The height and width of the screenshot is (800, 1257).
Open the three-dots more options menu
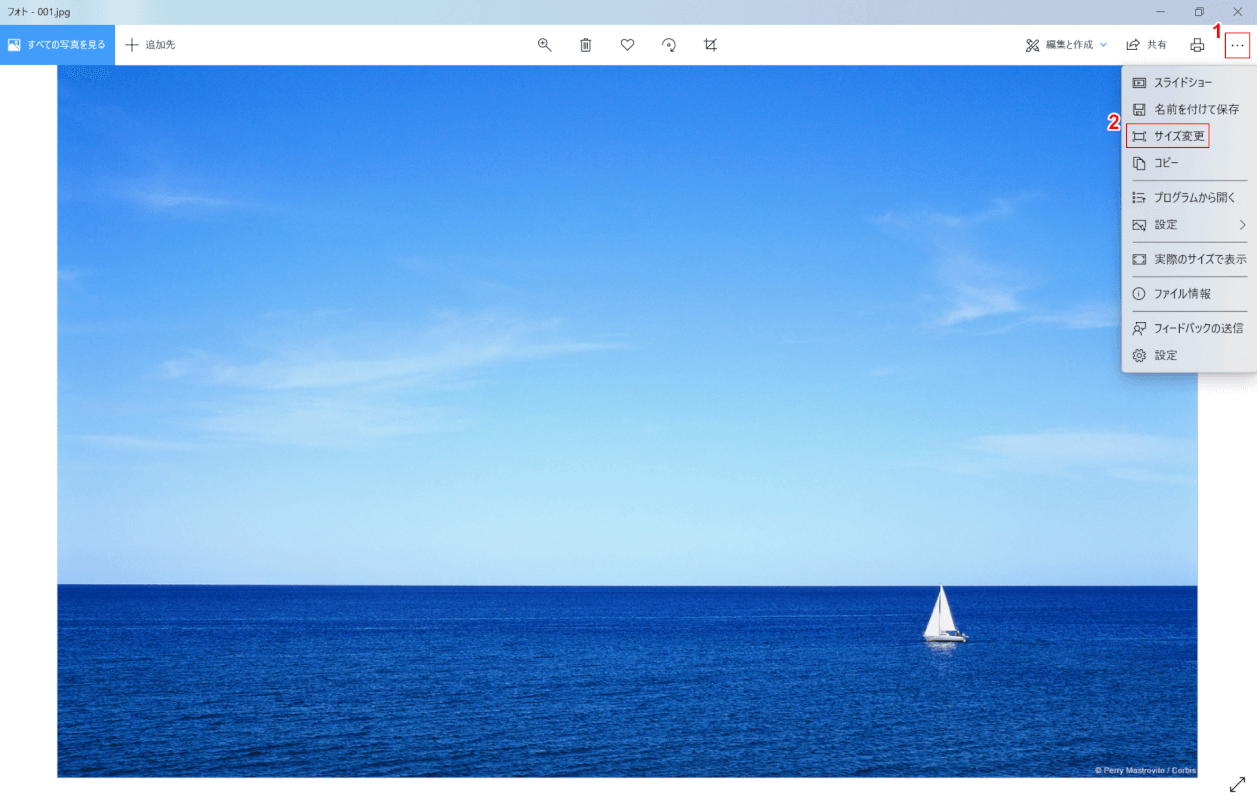1237,45
